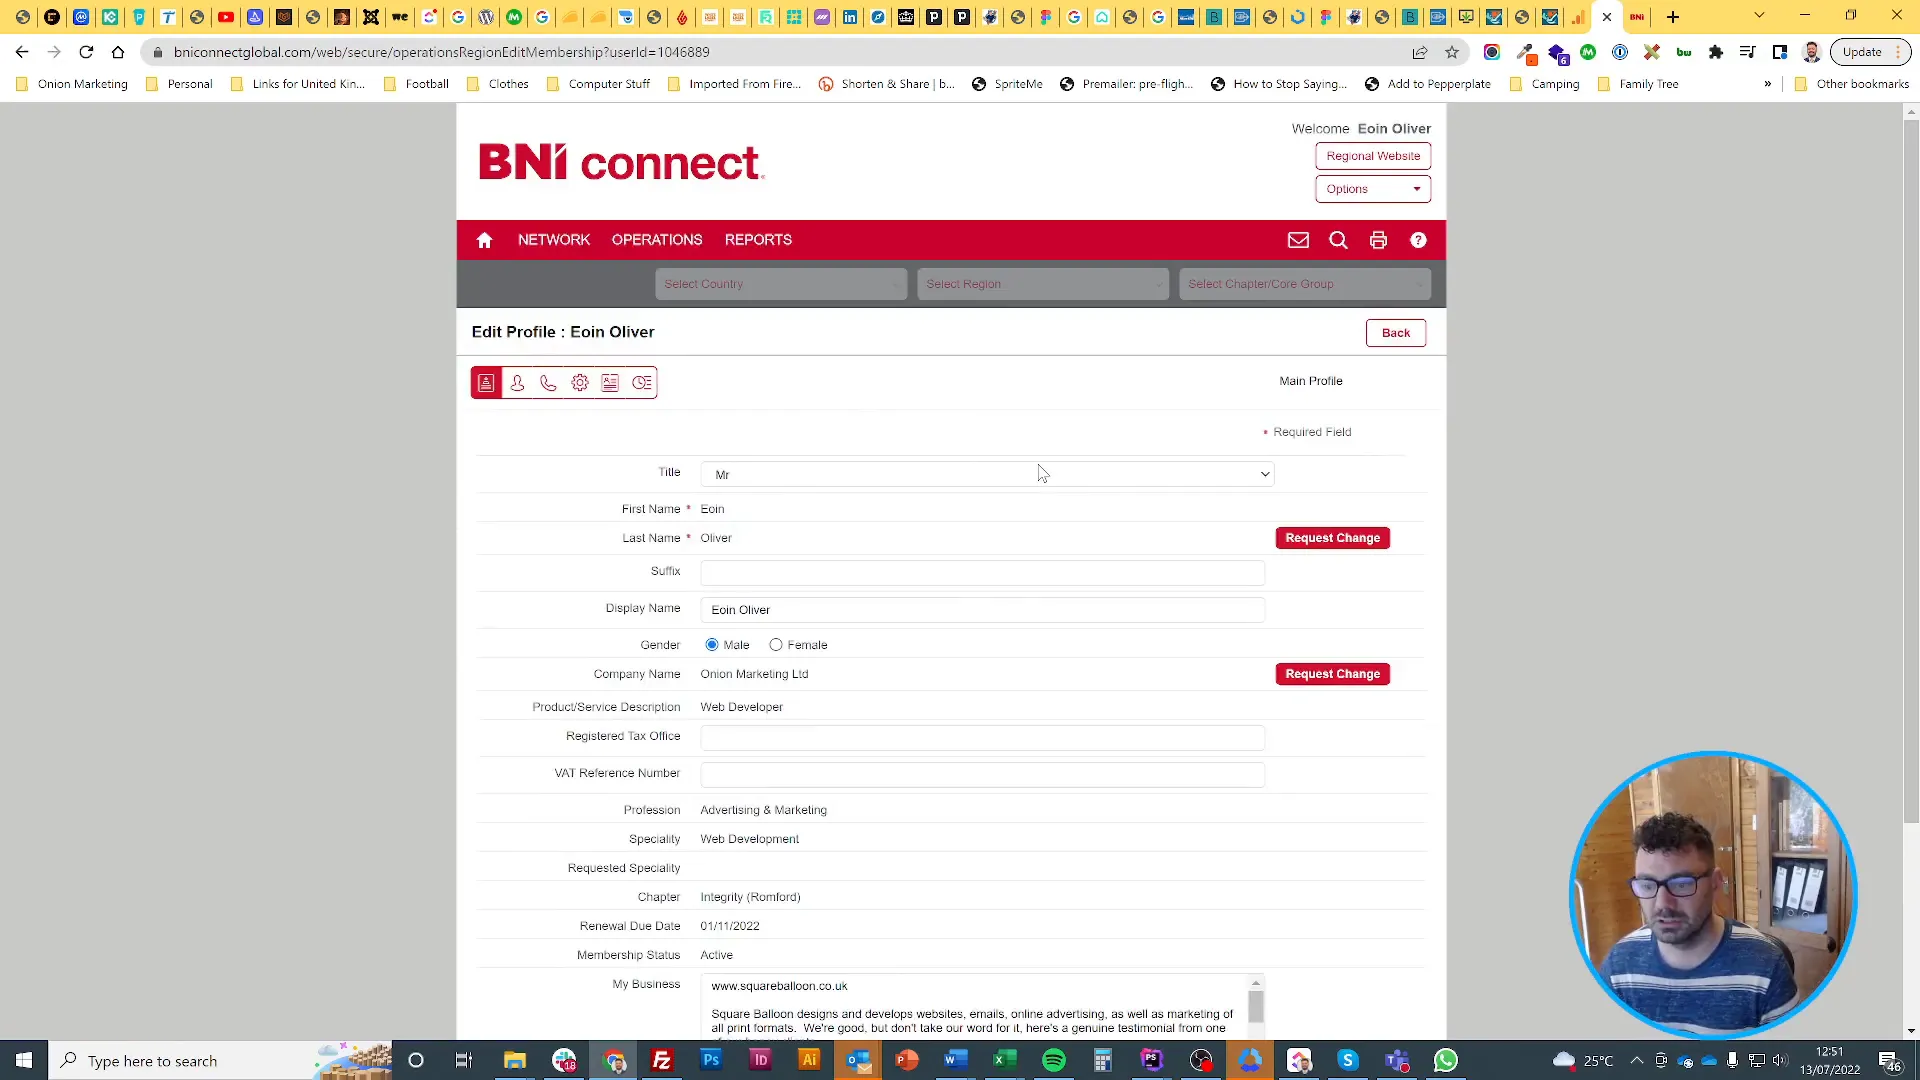Bookmark this page with the star icon
Screen dimensions: 1920x1080
[x=1452, y=52]
